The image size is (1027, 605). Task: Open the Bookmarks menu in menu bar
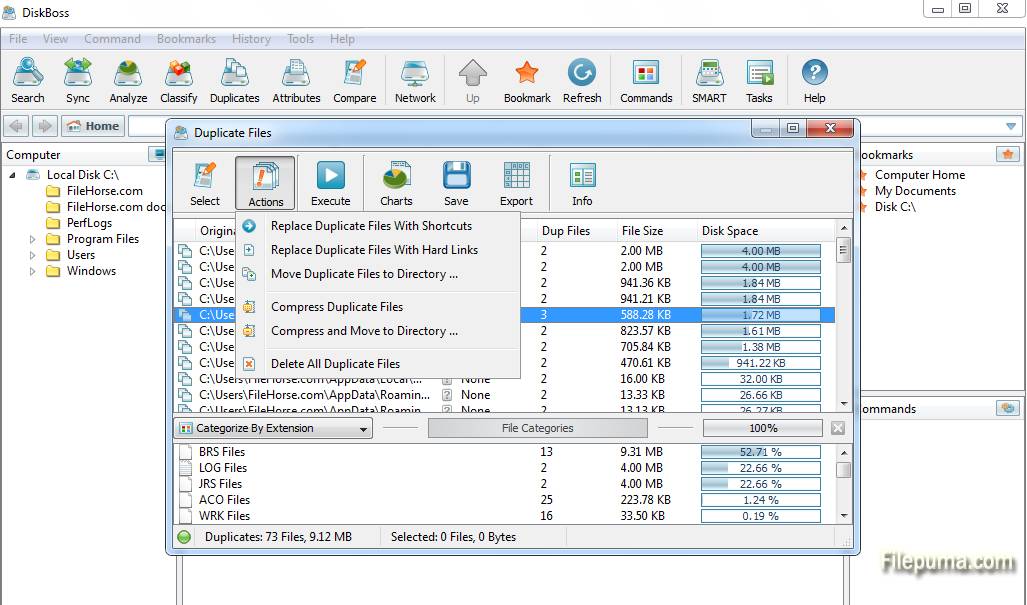186,39
